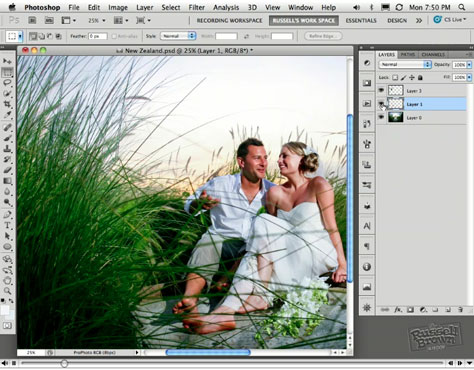Click the Swap width and height arrows
Image resolution: width=474 pixels, height=370 pixels.
pyautogui.click(x=246, y=36)
